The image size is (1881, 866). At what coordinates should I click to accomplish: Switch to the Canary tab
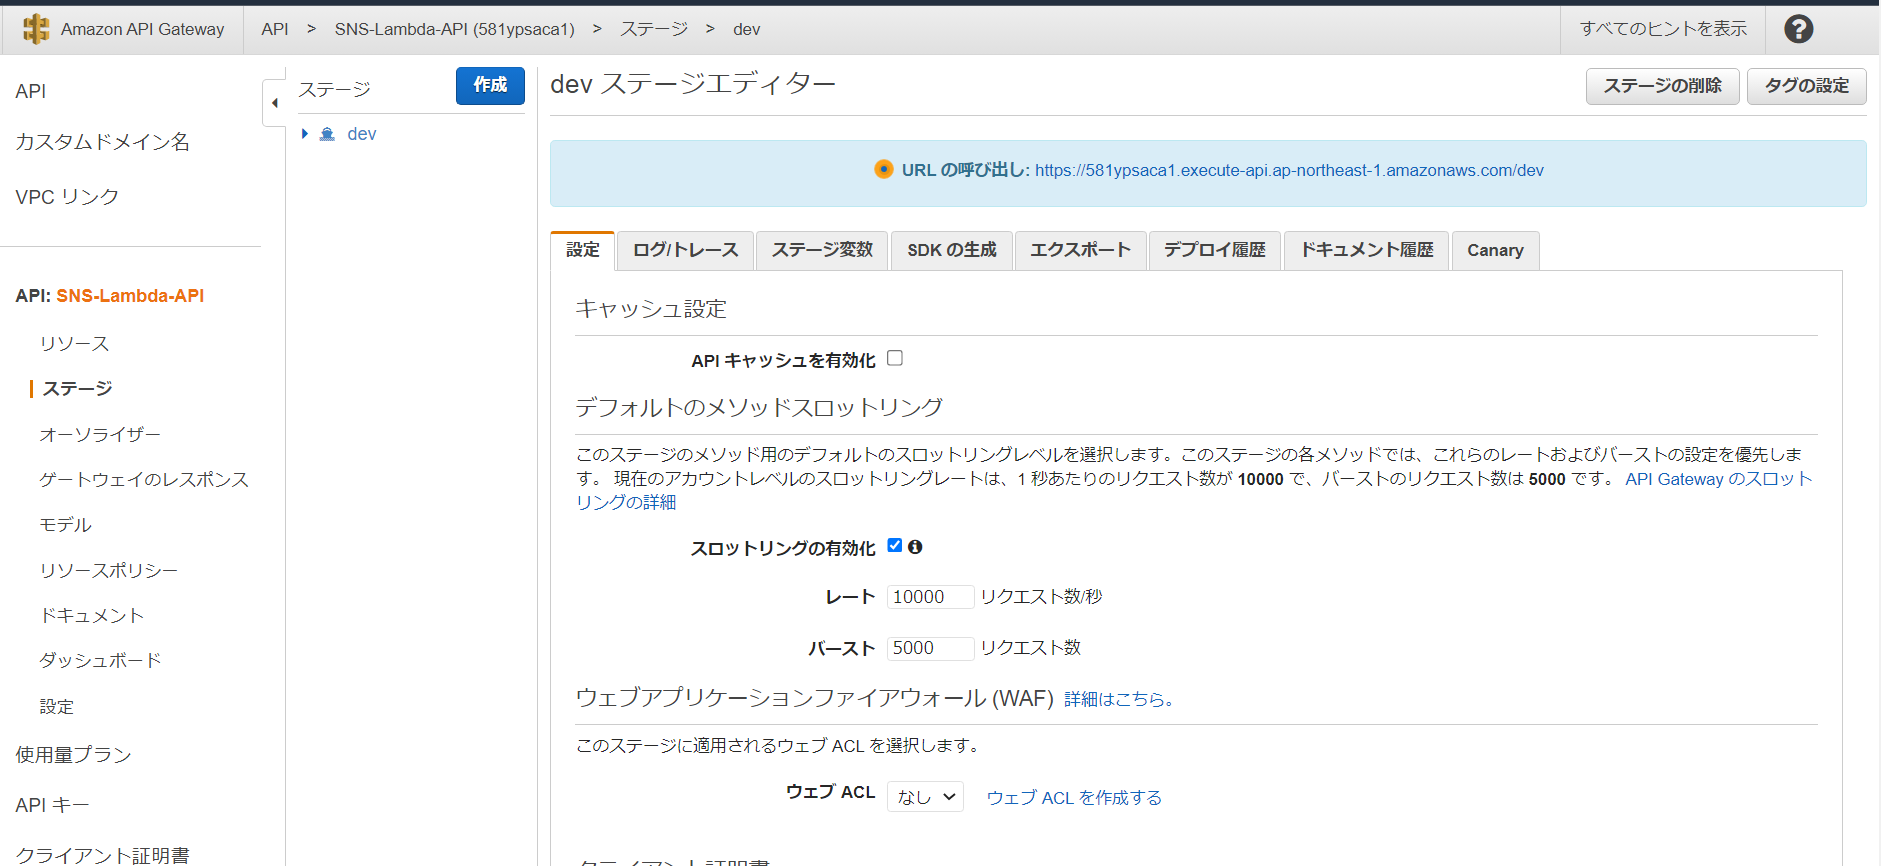[x=1495, y=250]
